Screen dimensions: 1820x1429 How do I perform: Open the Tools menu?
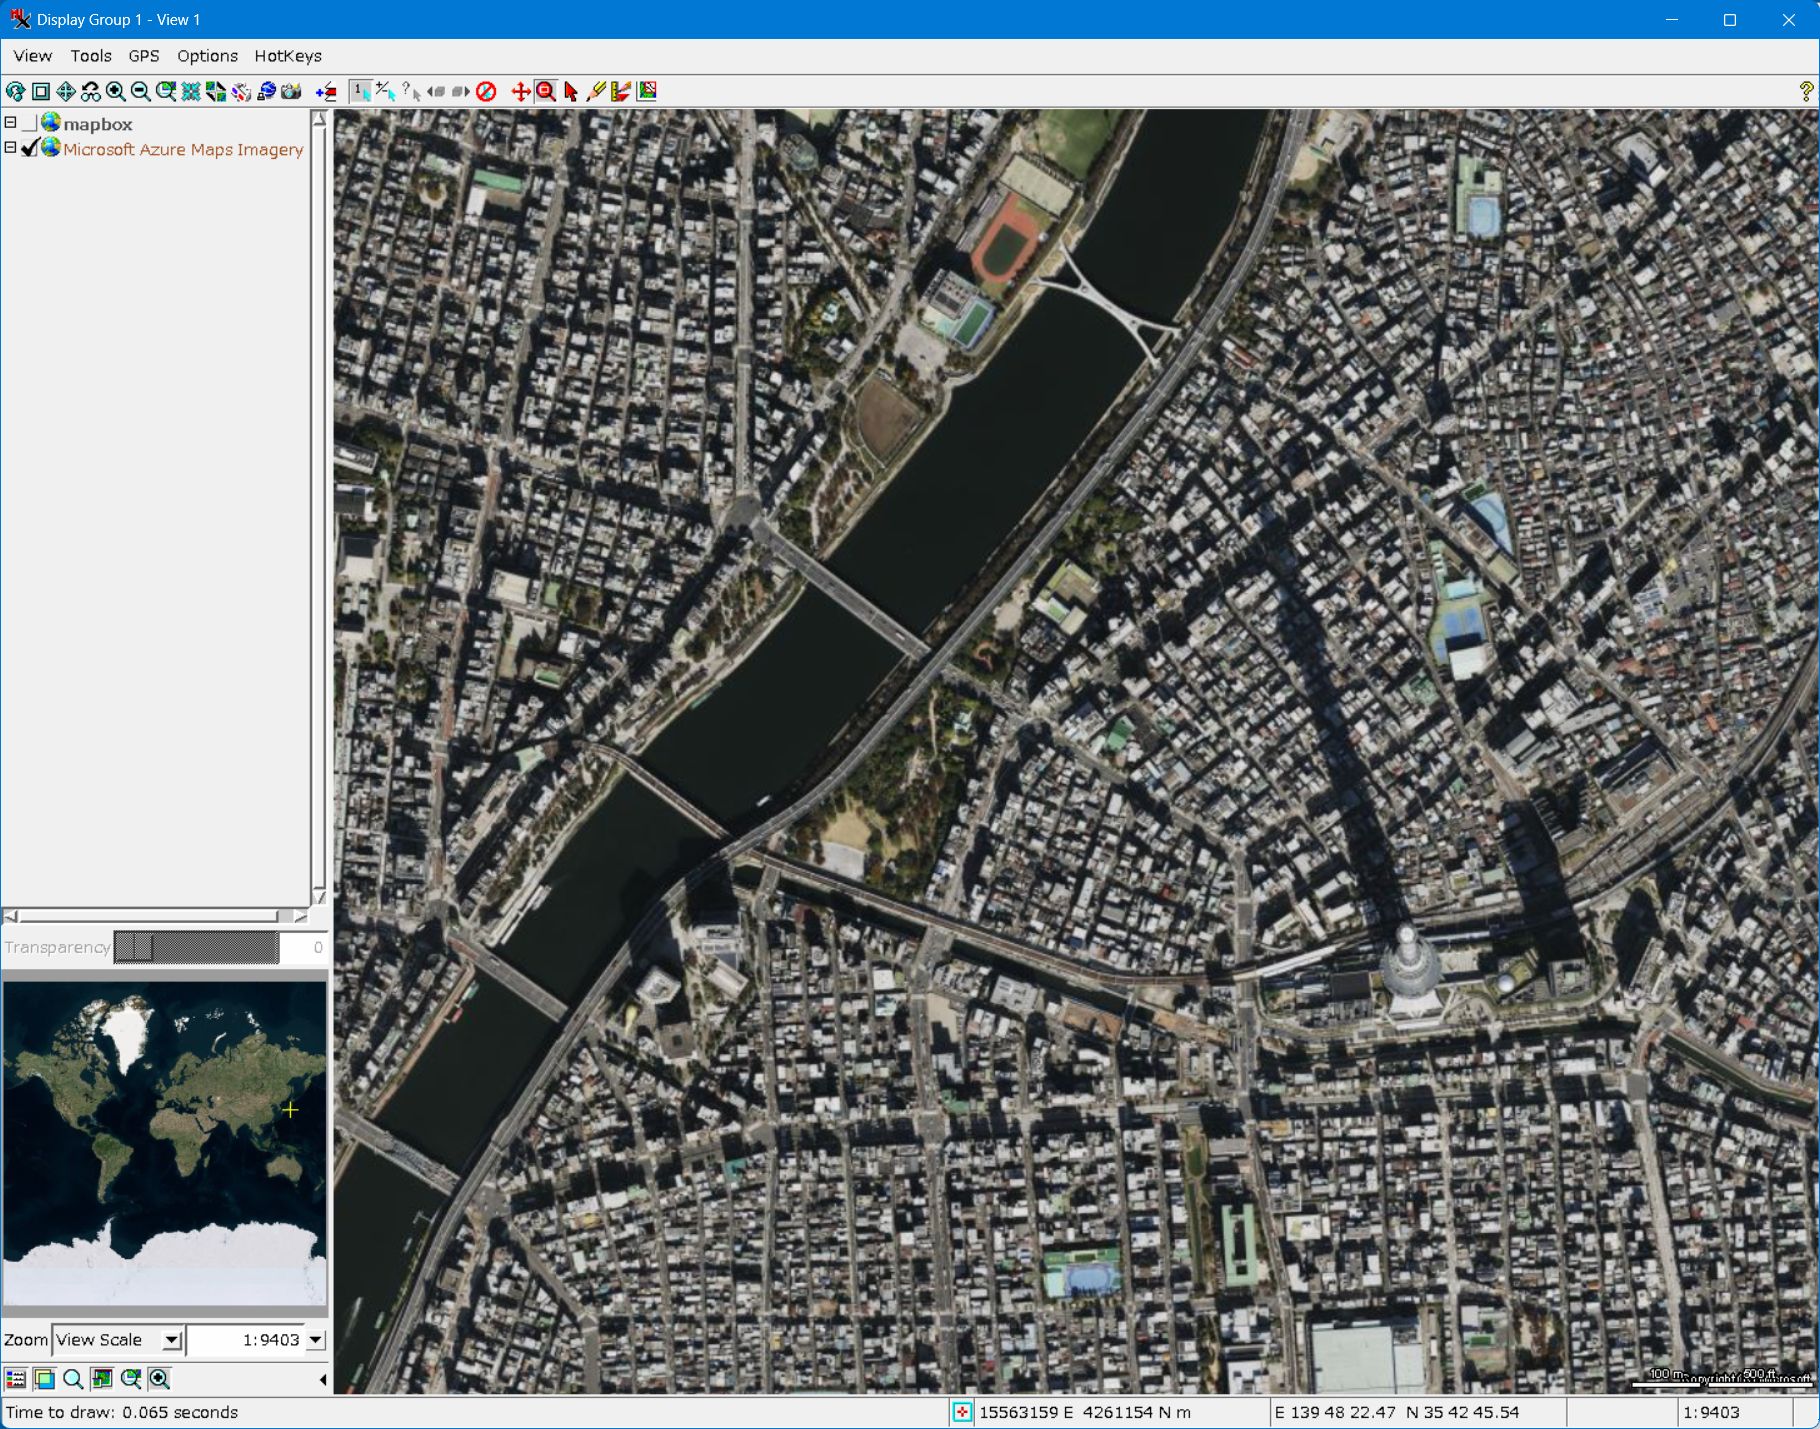pyautogui.click(x=90, y=56)
